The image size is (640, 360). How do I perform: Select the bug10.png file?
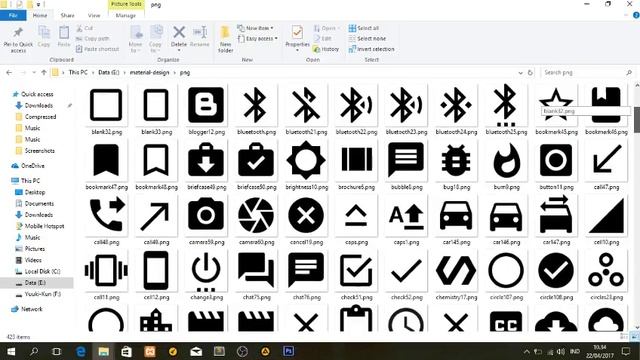click(456, 165)
